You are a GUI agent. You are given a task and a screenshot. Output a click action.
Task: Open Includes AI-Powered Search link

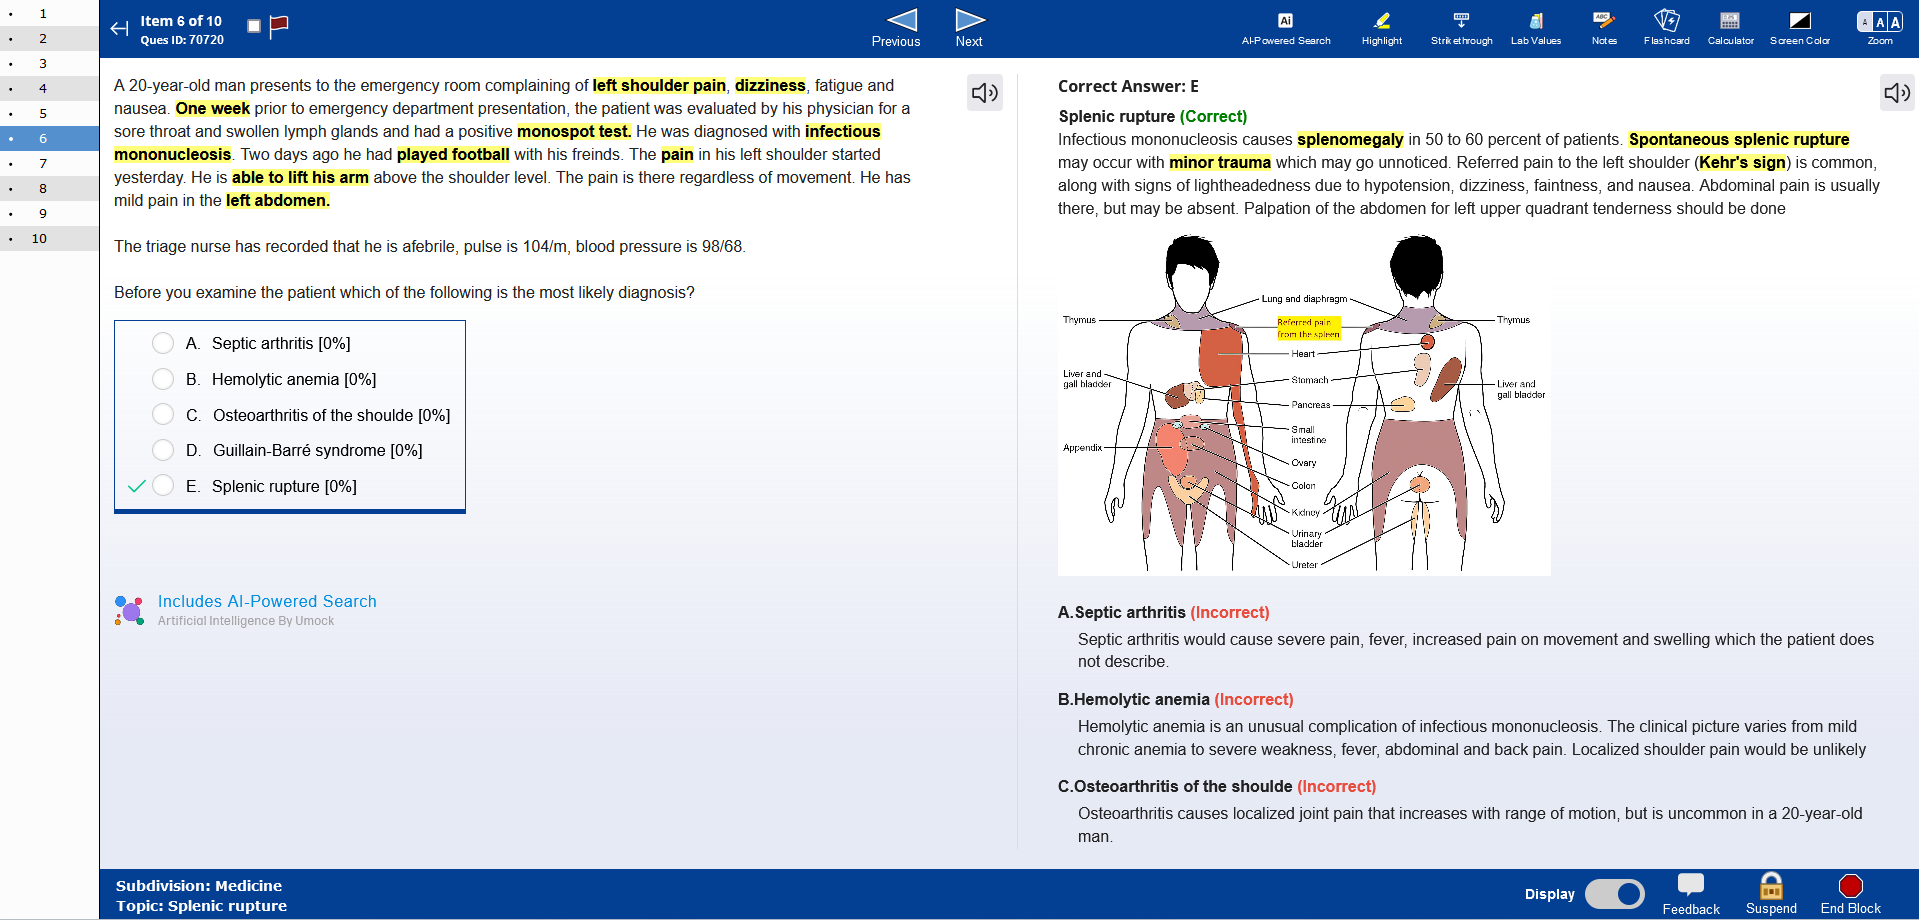[267, 601]
